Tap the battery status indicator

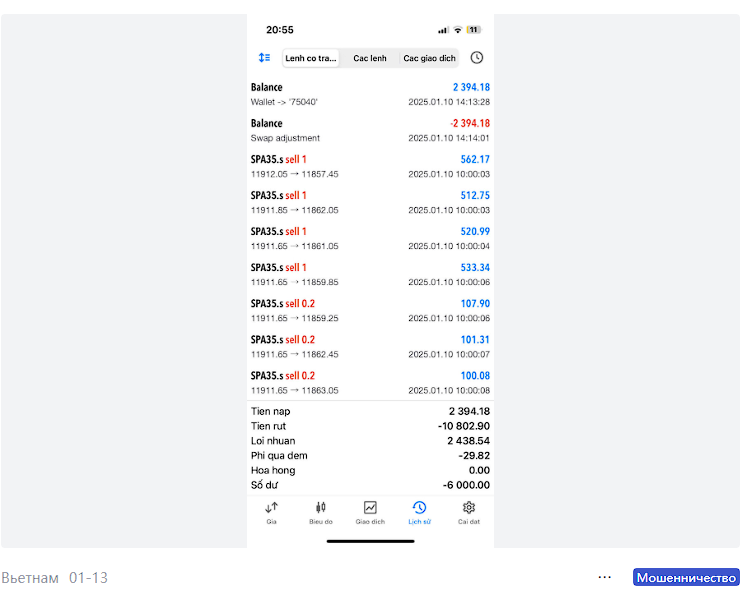tap(474, 30)
